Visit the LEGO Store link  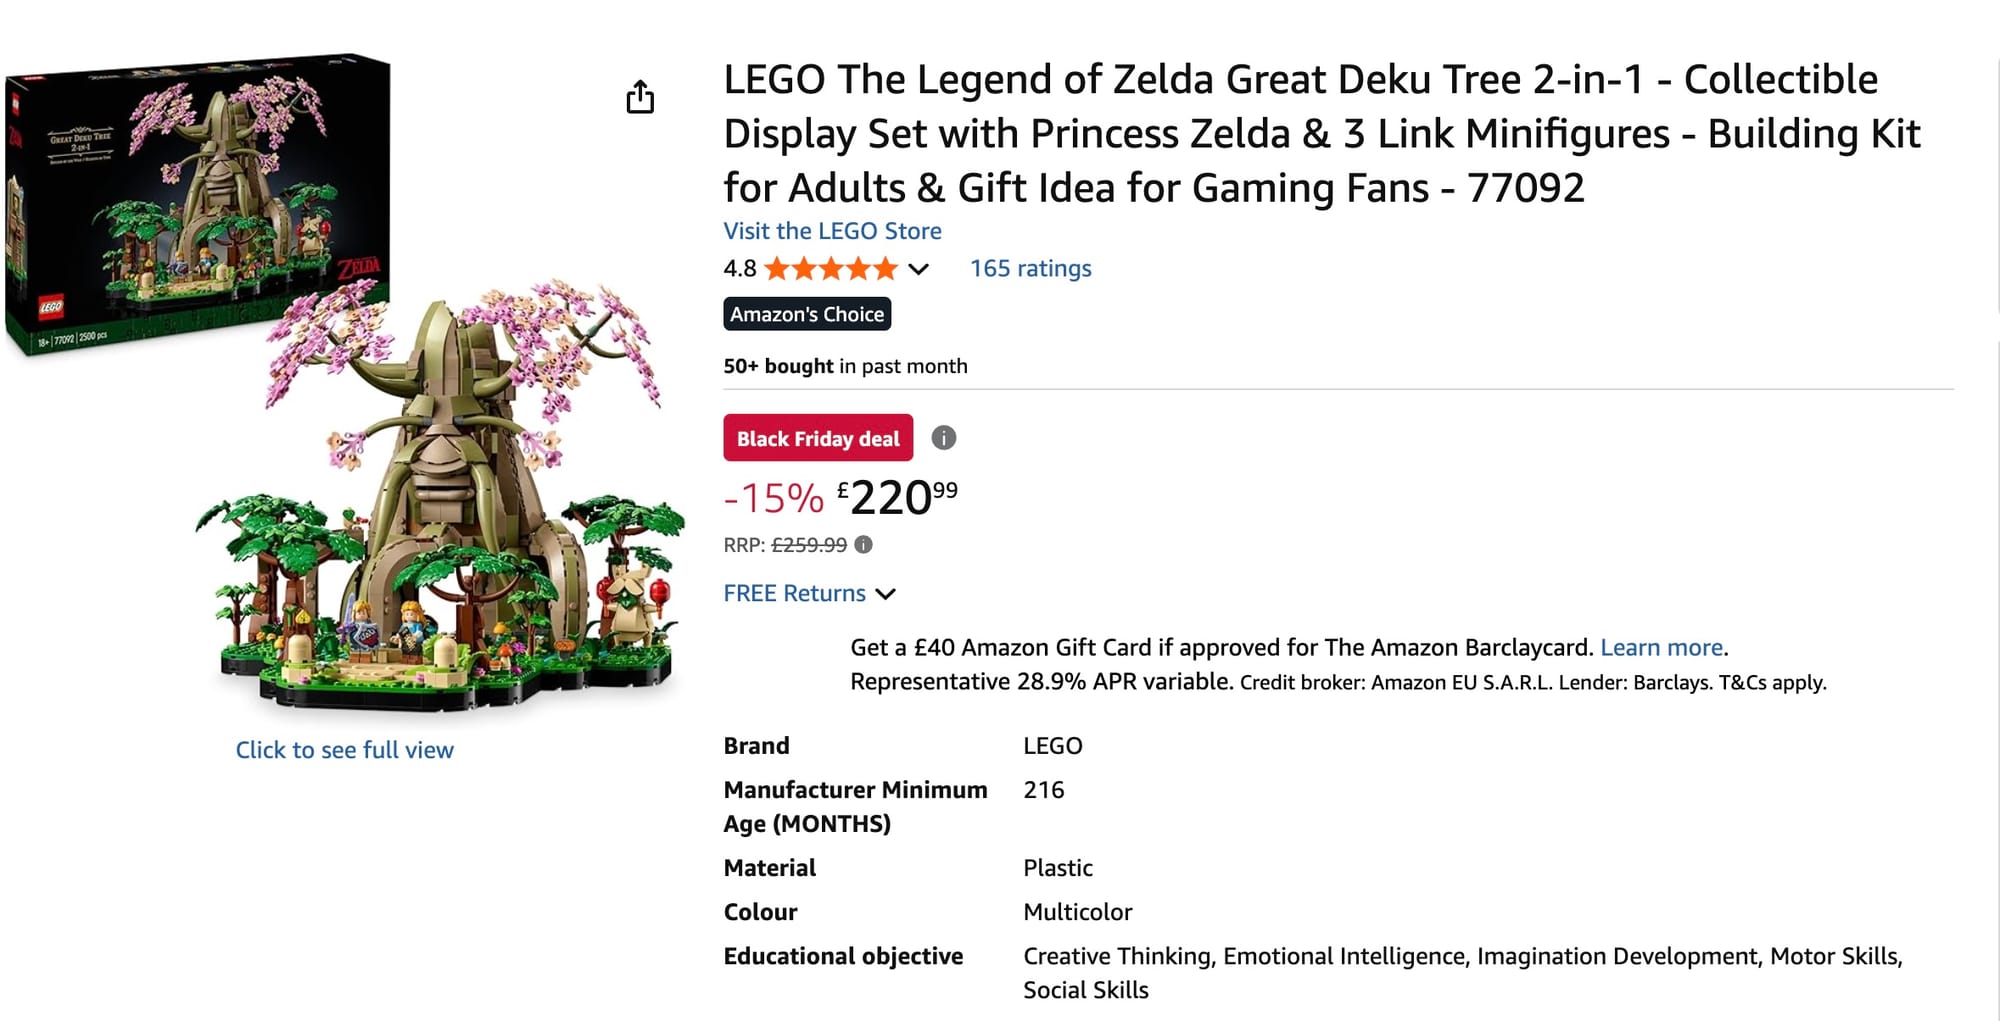[x=831, y=230]
